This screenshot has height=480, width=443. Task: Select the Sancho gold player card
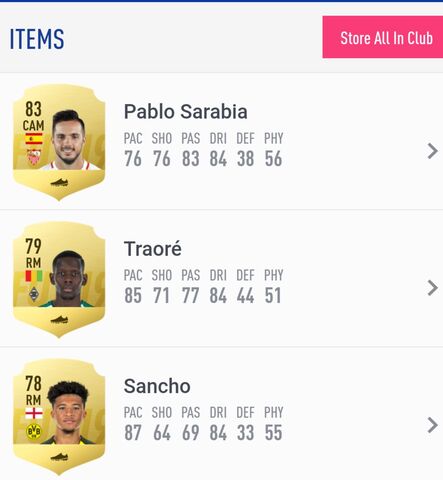[x=59, y=417]
